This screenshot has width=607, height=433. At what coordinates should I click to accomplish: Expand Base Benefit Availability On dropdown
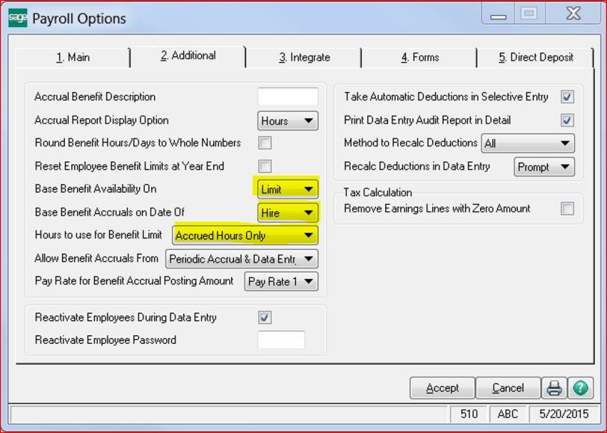pyautogui.click(x=287, y=189)
